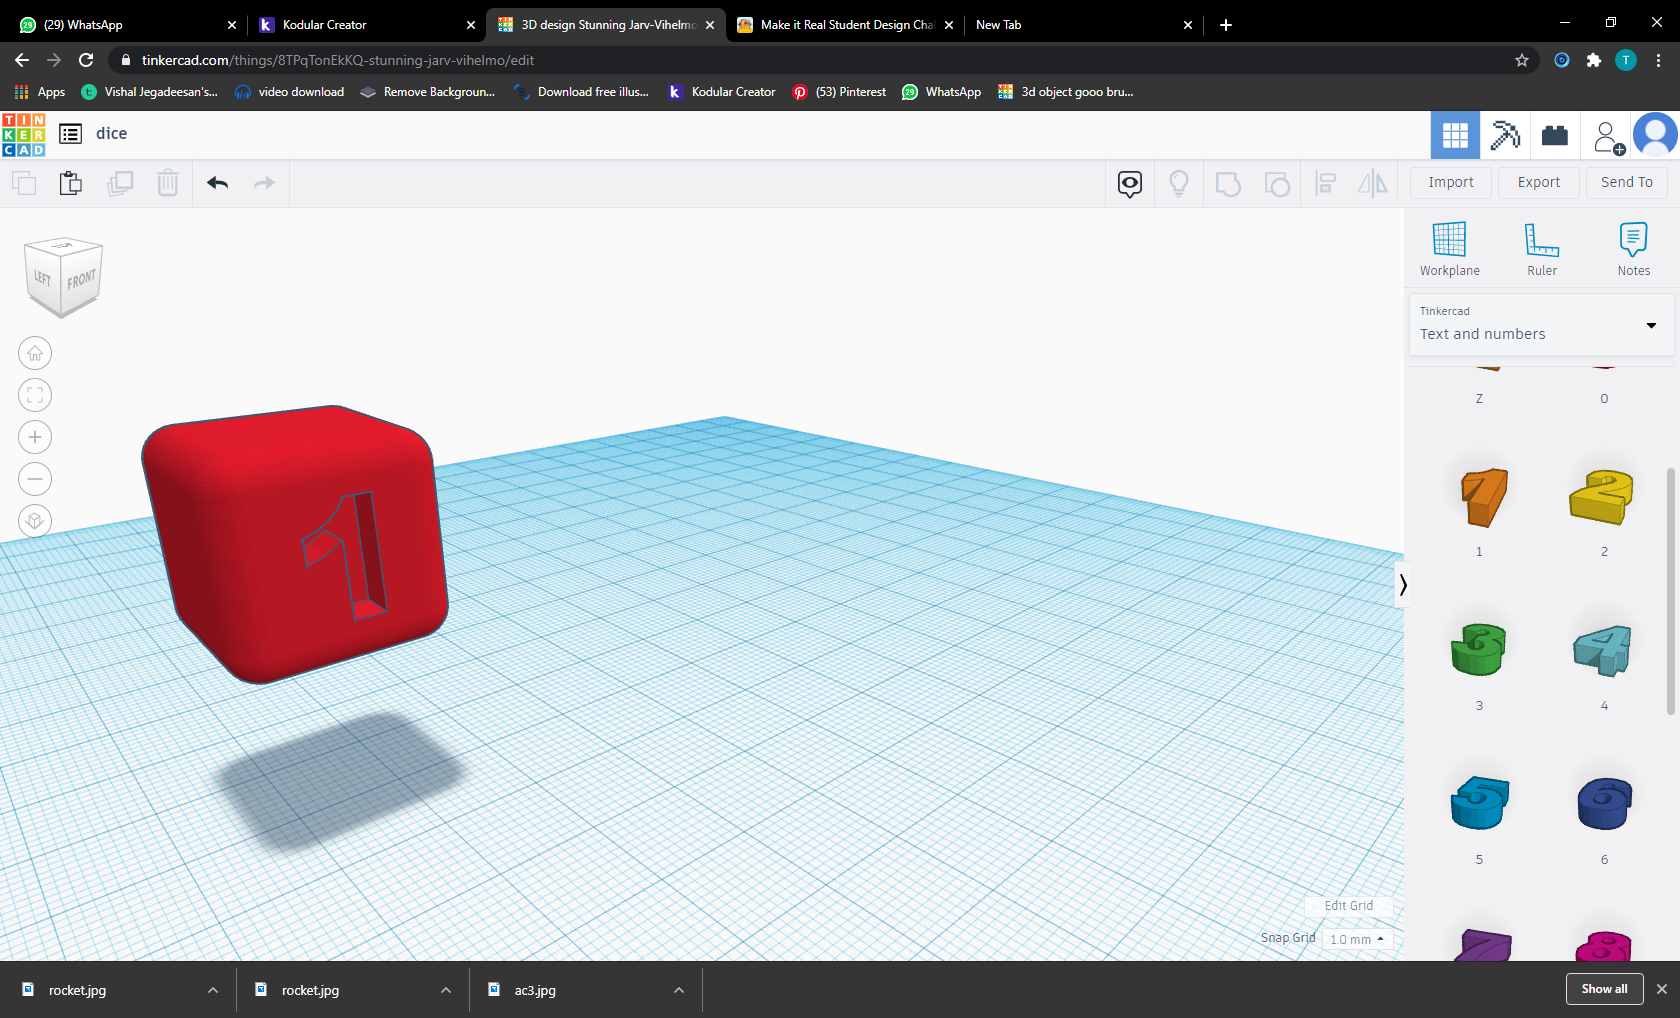Select the light blue number 4 shape

[x=1604, y=650]
